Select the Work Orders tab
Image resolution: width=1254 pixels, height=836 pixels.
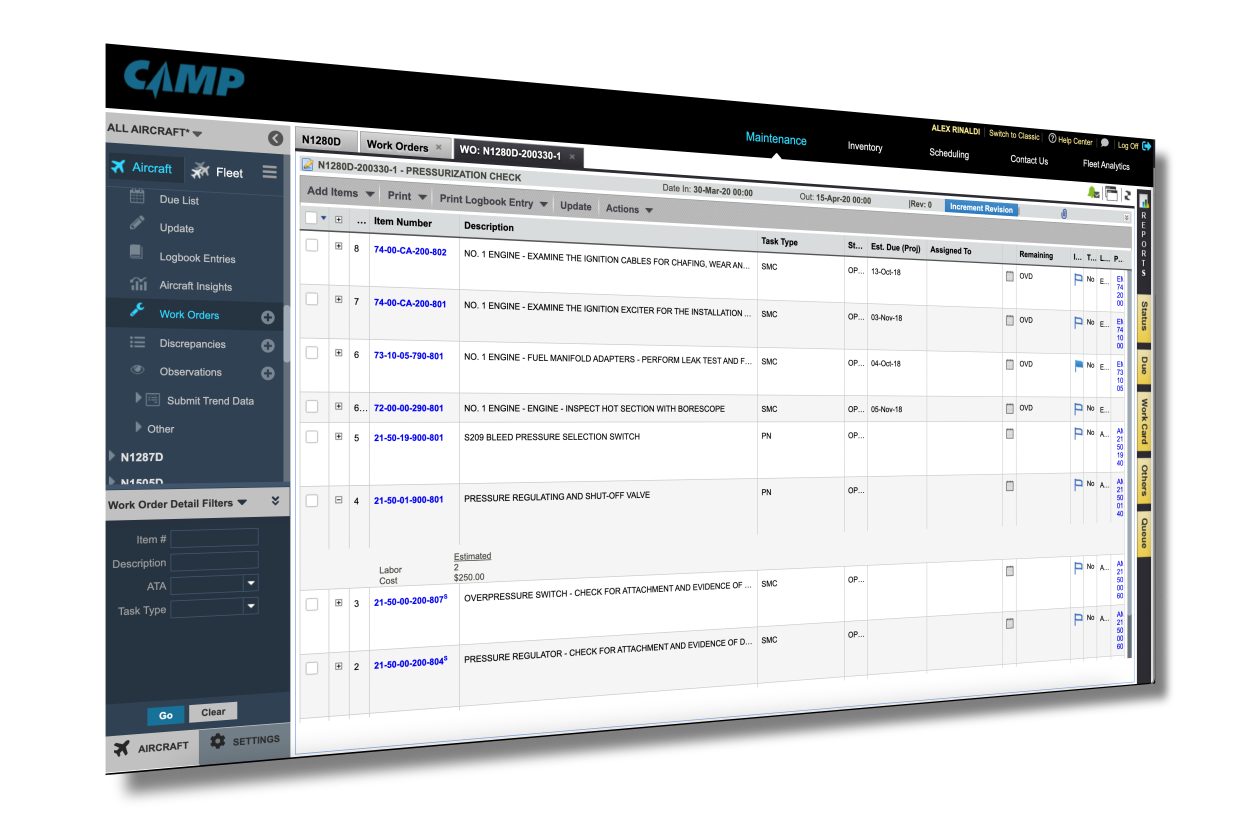(x=398, y=145)
